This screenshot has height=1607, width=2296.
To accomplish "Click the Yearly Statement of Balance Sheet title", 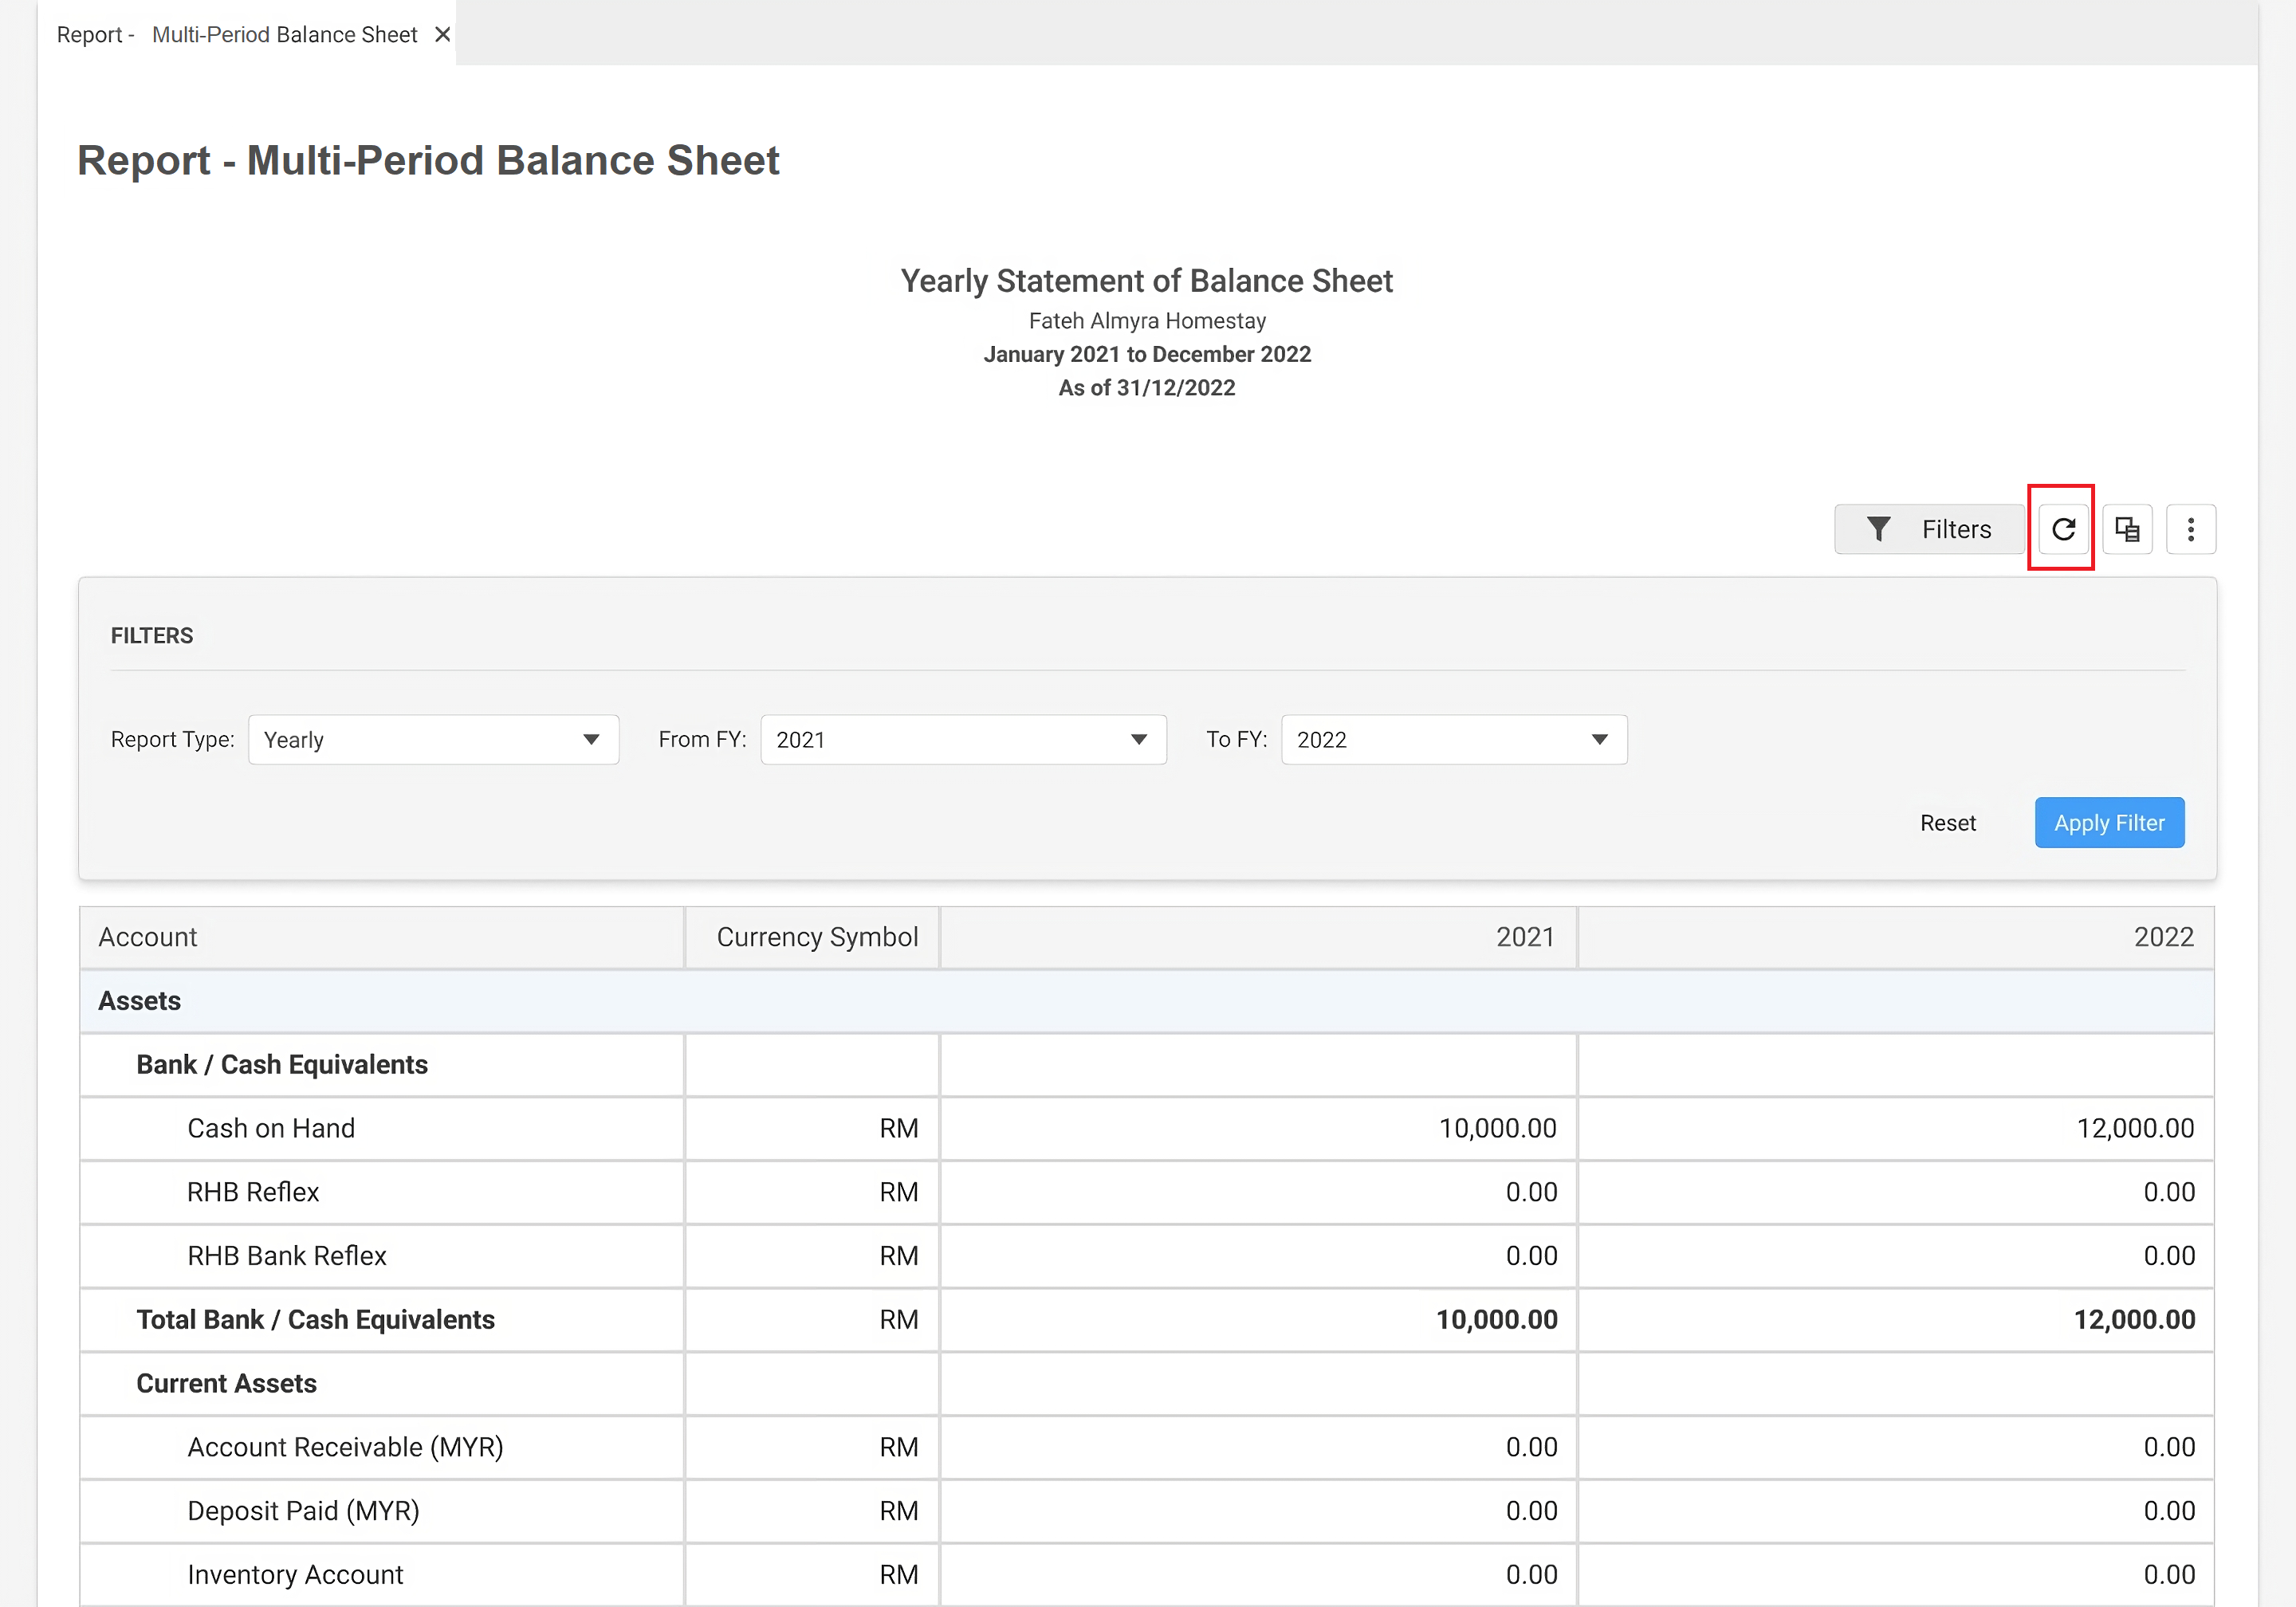I will (x=1147, y=281).
